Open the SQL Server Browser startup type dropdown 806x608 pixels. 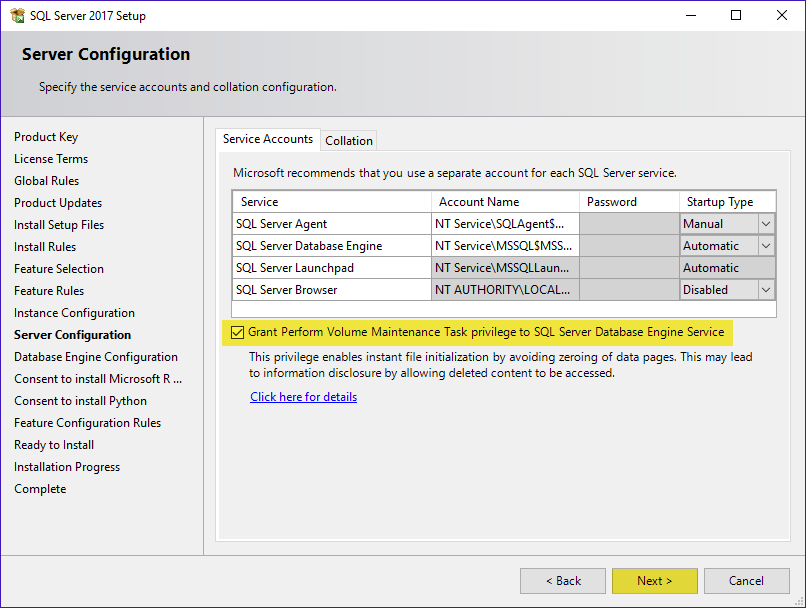coord(765,290)
